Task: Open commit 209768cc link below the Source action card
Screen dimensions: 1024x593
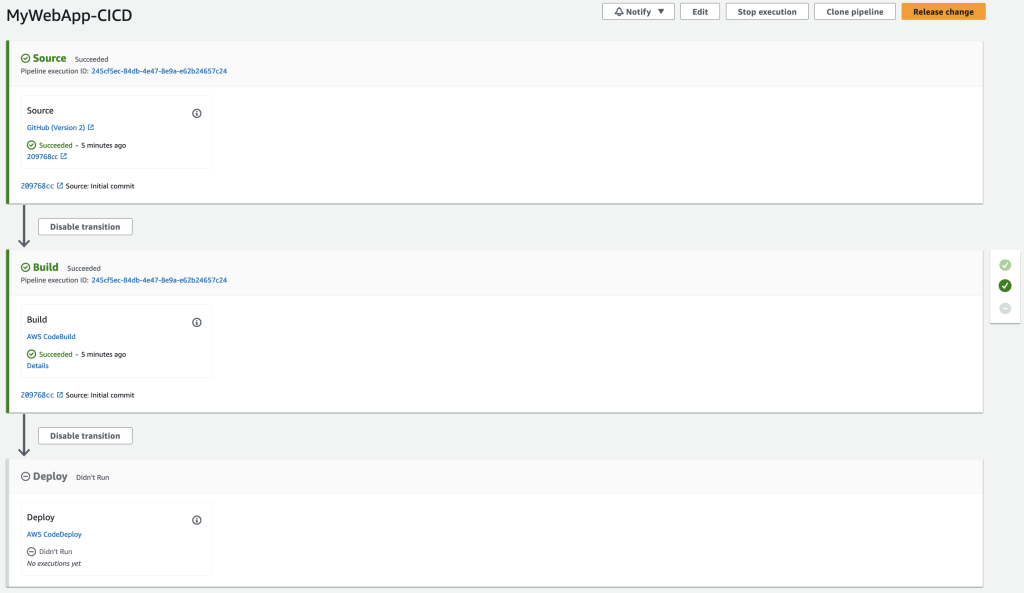Action: (x=37, y=186)
